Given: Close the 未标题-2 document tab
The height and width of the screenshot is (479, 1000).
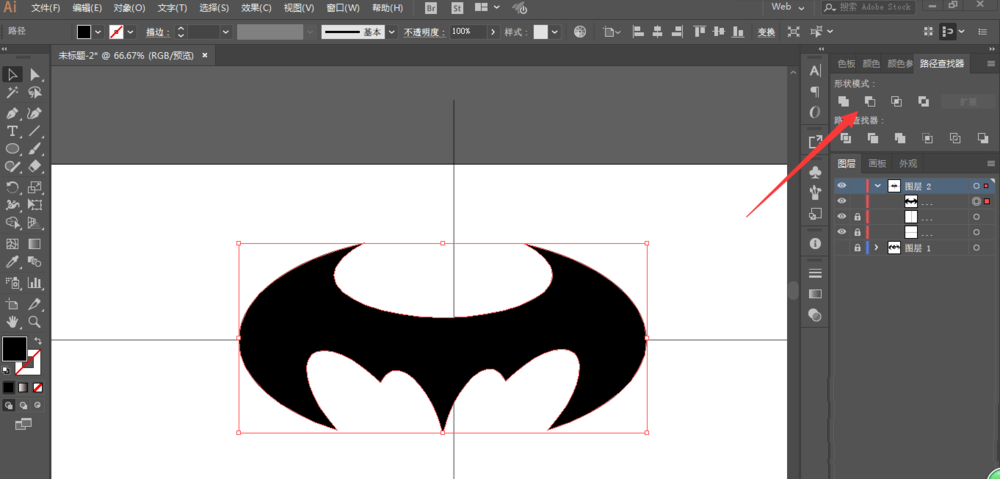Looking at the screenshot, I should 205,55.
